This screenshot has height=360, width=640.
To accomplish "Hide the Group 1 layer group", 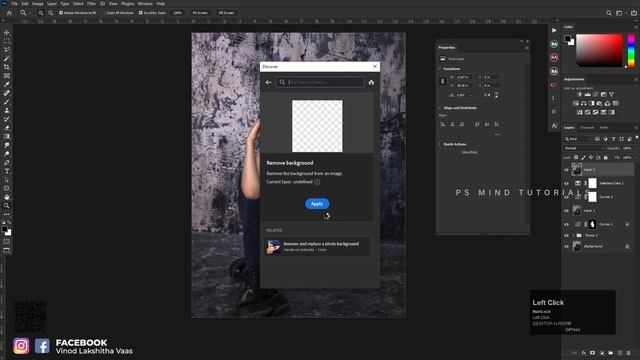I will [566, 236].
